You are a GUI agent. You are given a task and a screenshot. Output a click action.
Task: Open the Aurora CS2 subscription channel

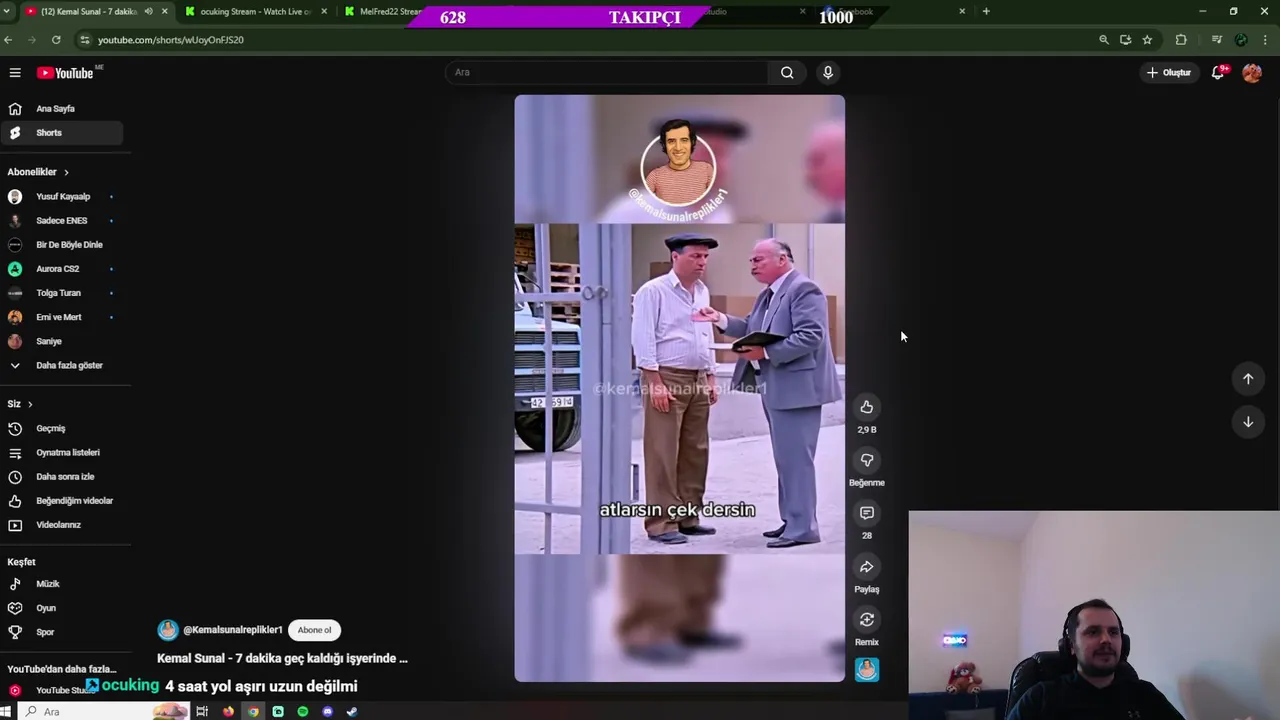(62, 269)
